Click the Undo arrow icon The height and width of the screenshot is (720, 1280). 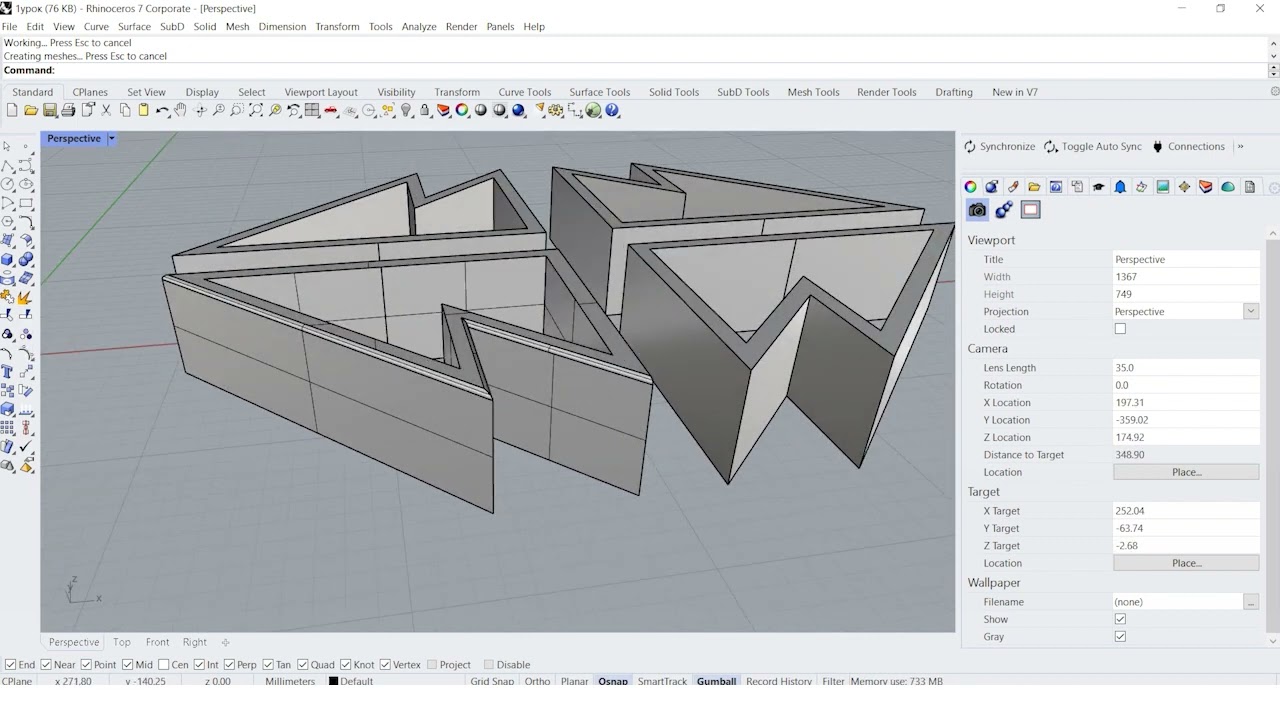pyautogui.click(x=162, y=111)
